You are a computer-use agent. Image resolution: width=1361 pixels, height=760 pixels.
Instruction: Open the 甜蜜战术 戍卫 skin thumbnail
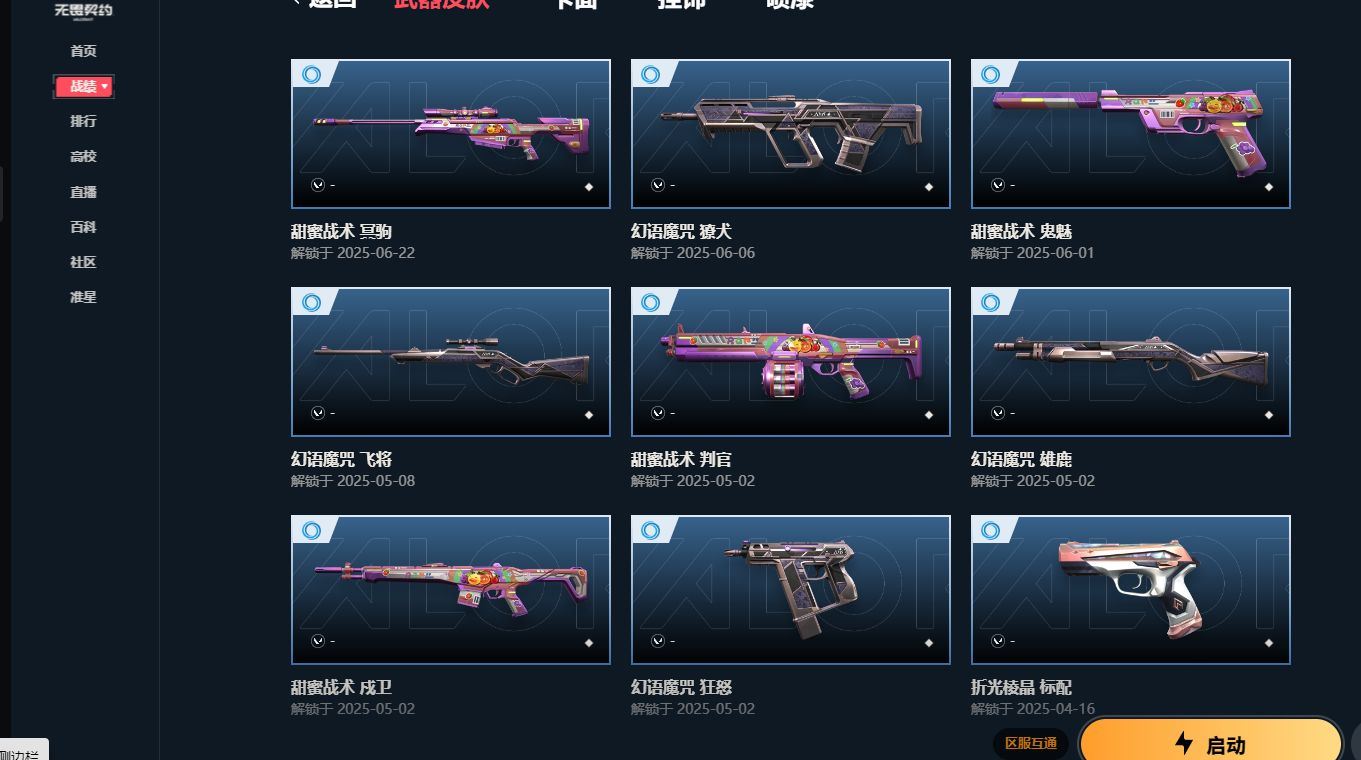coord(451,590)
